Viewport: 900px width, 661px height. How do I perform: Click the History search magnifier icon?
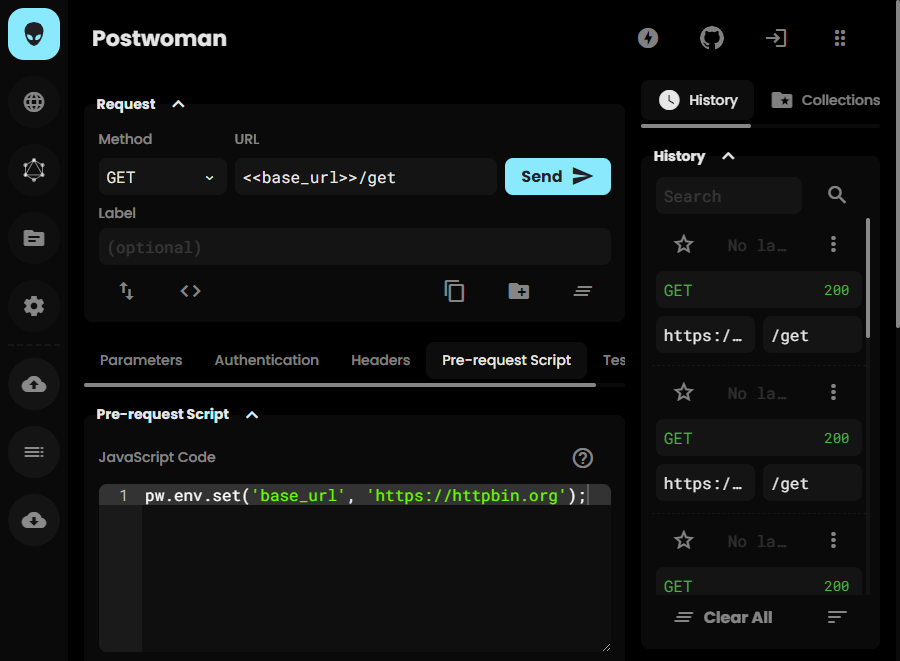point(837,195)
